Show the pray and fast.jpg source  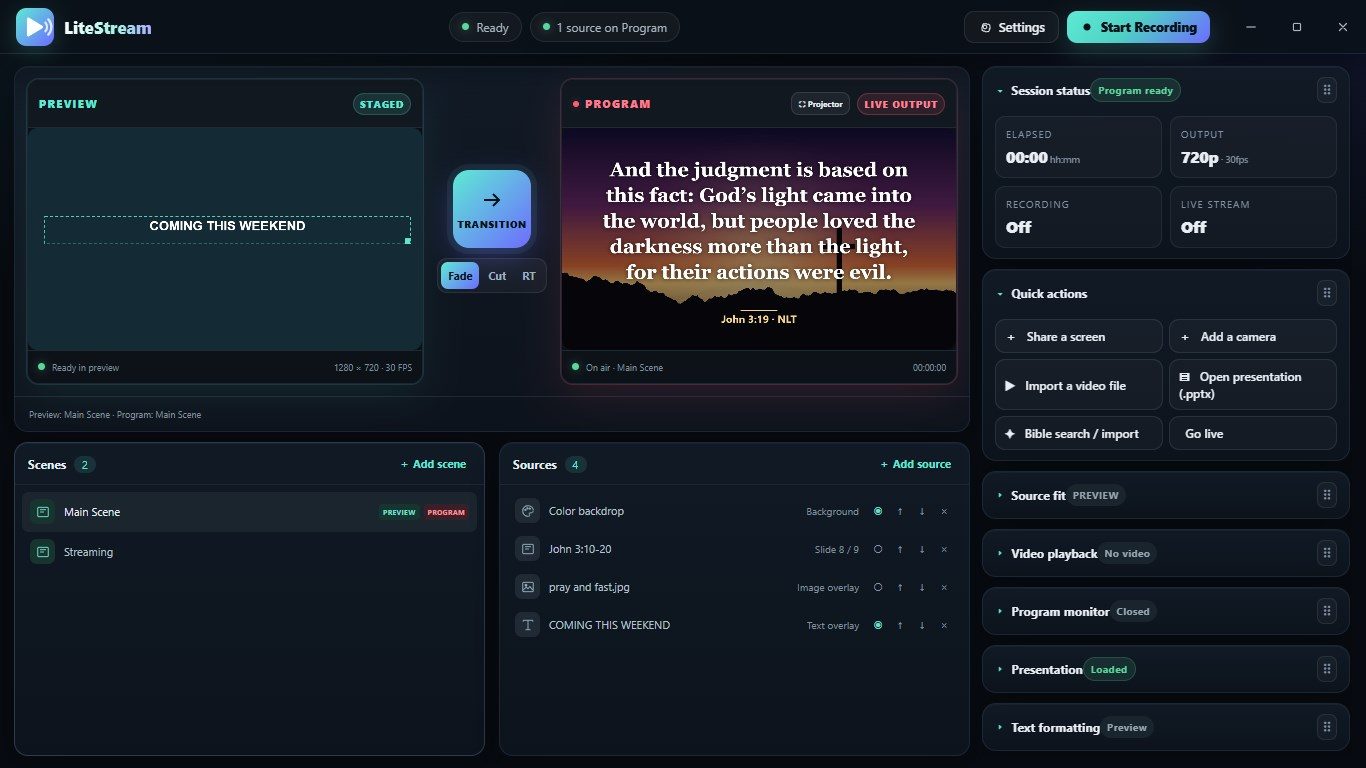(x=878, y=587)
